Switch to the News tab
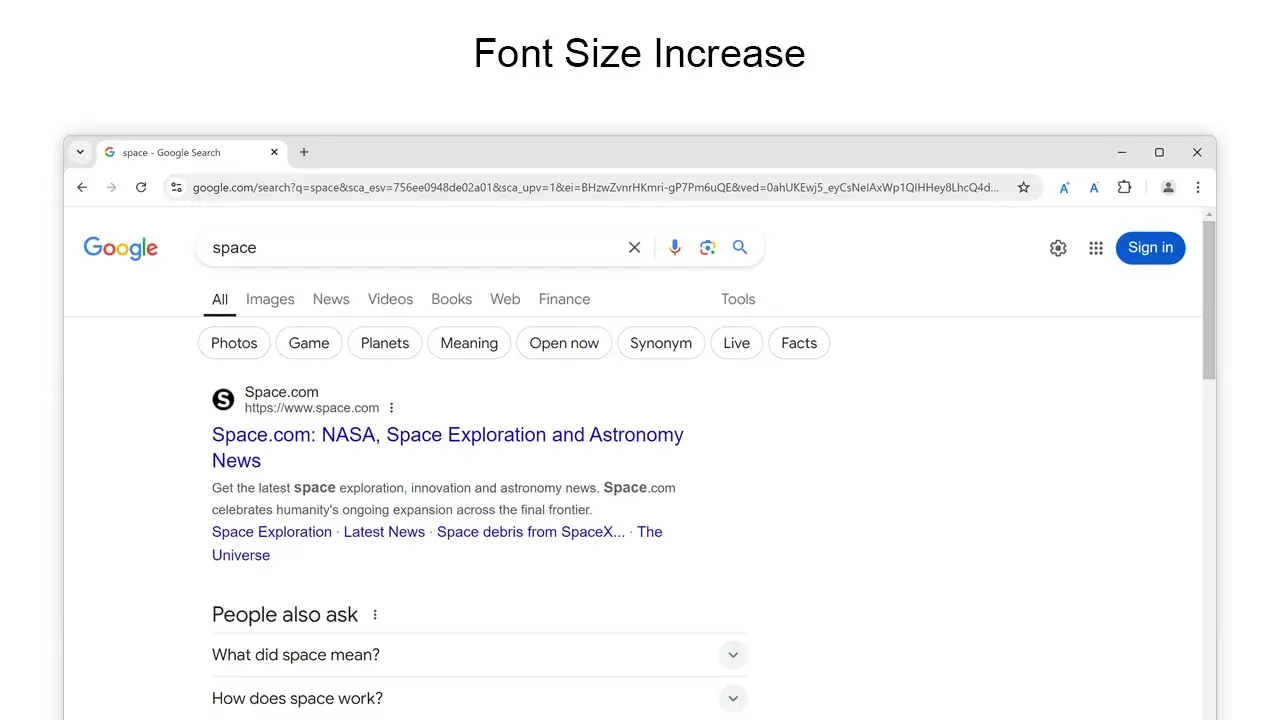Viewport: 1280px width, 720px height. [x=331, y=299]
